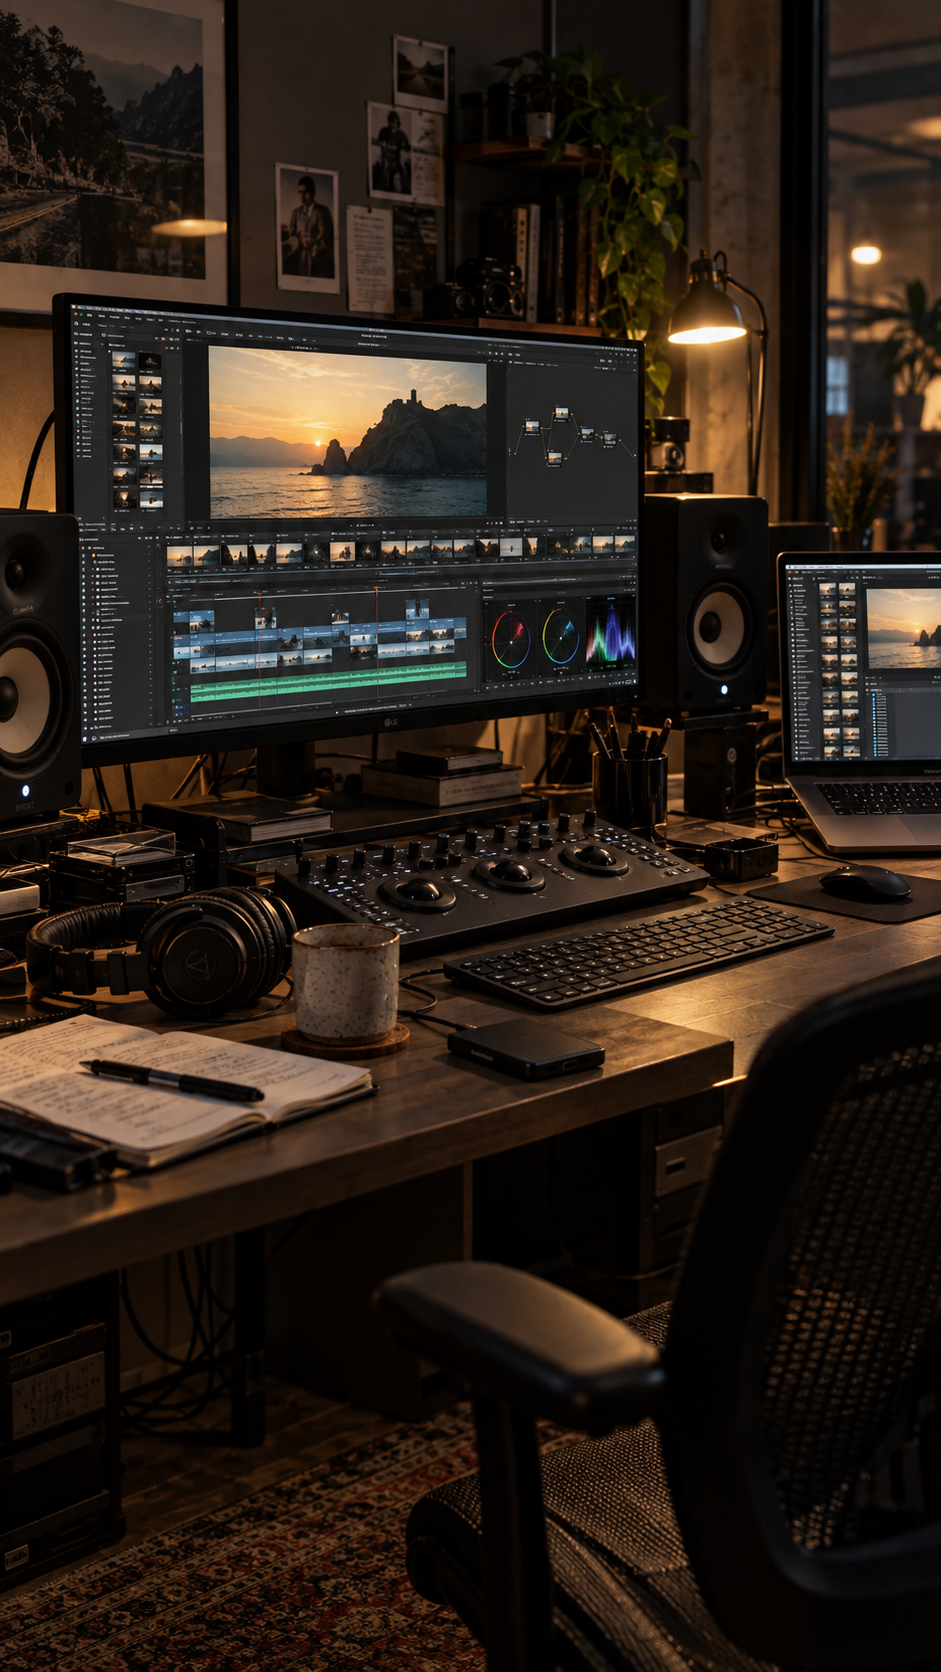Click the sunset preview in the monitor's viewer

(x=347, y=432)
